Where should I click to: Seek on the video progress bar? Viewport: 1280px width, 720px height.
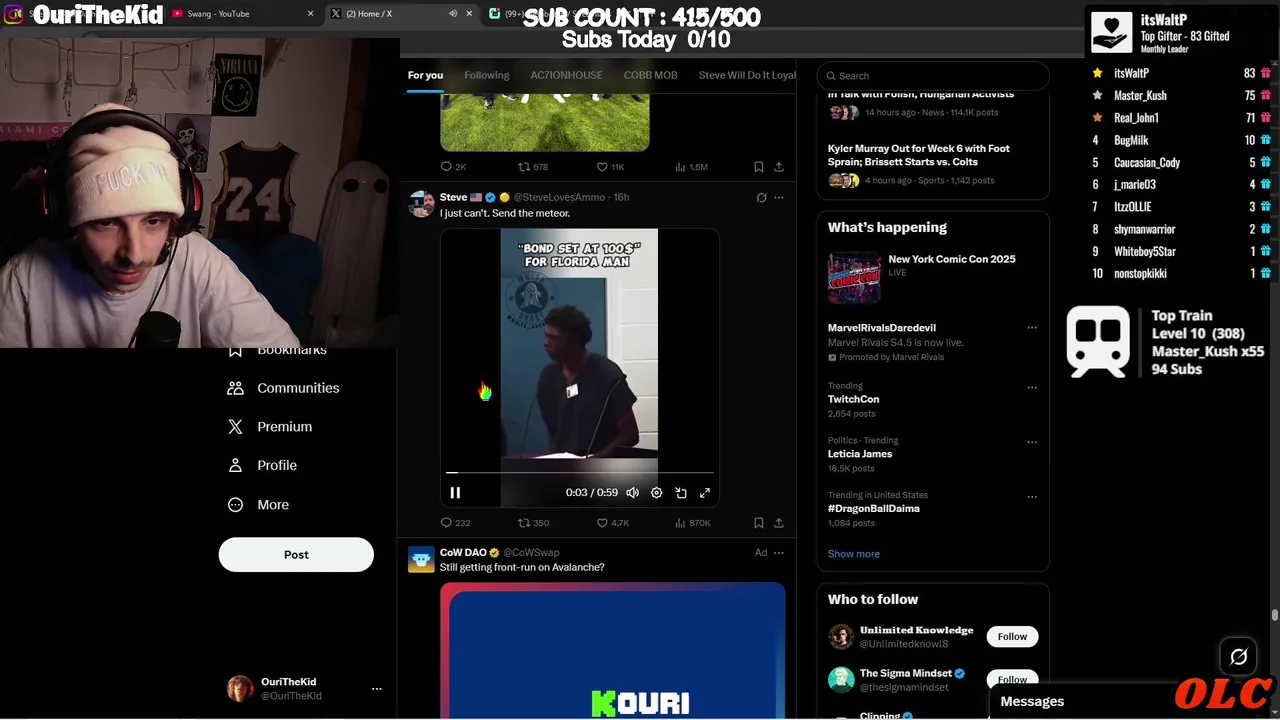click(580, 472)
